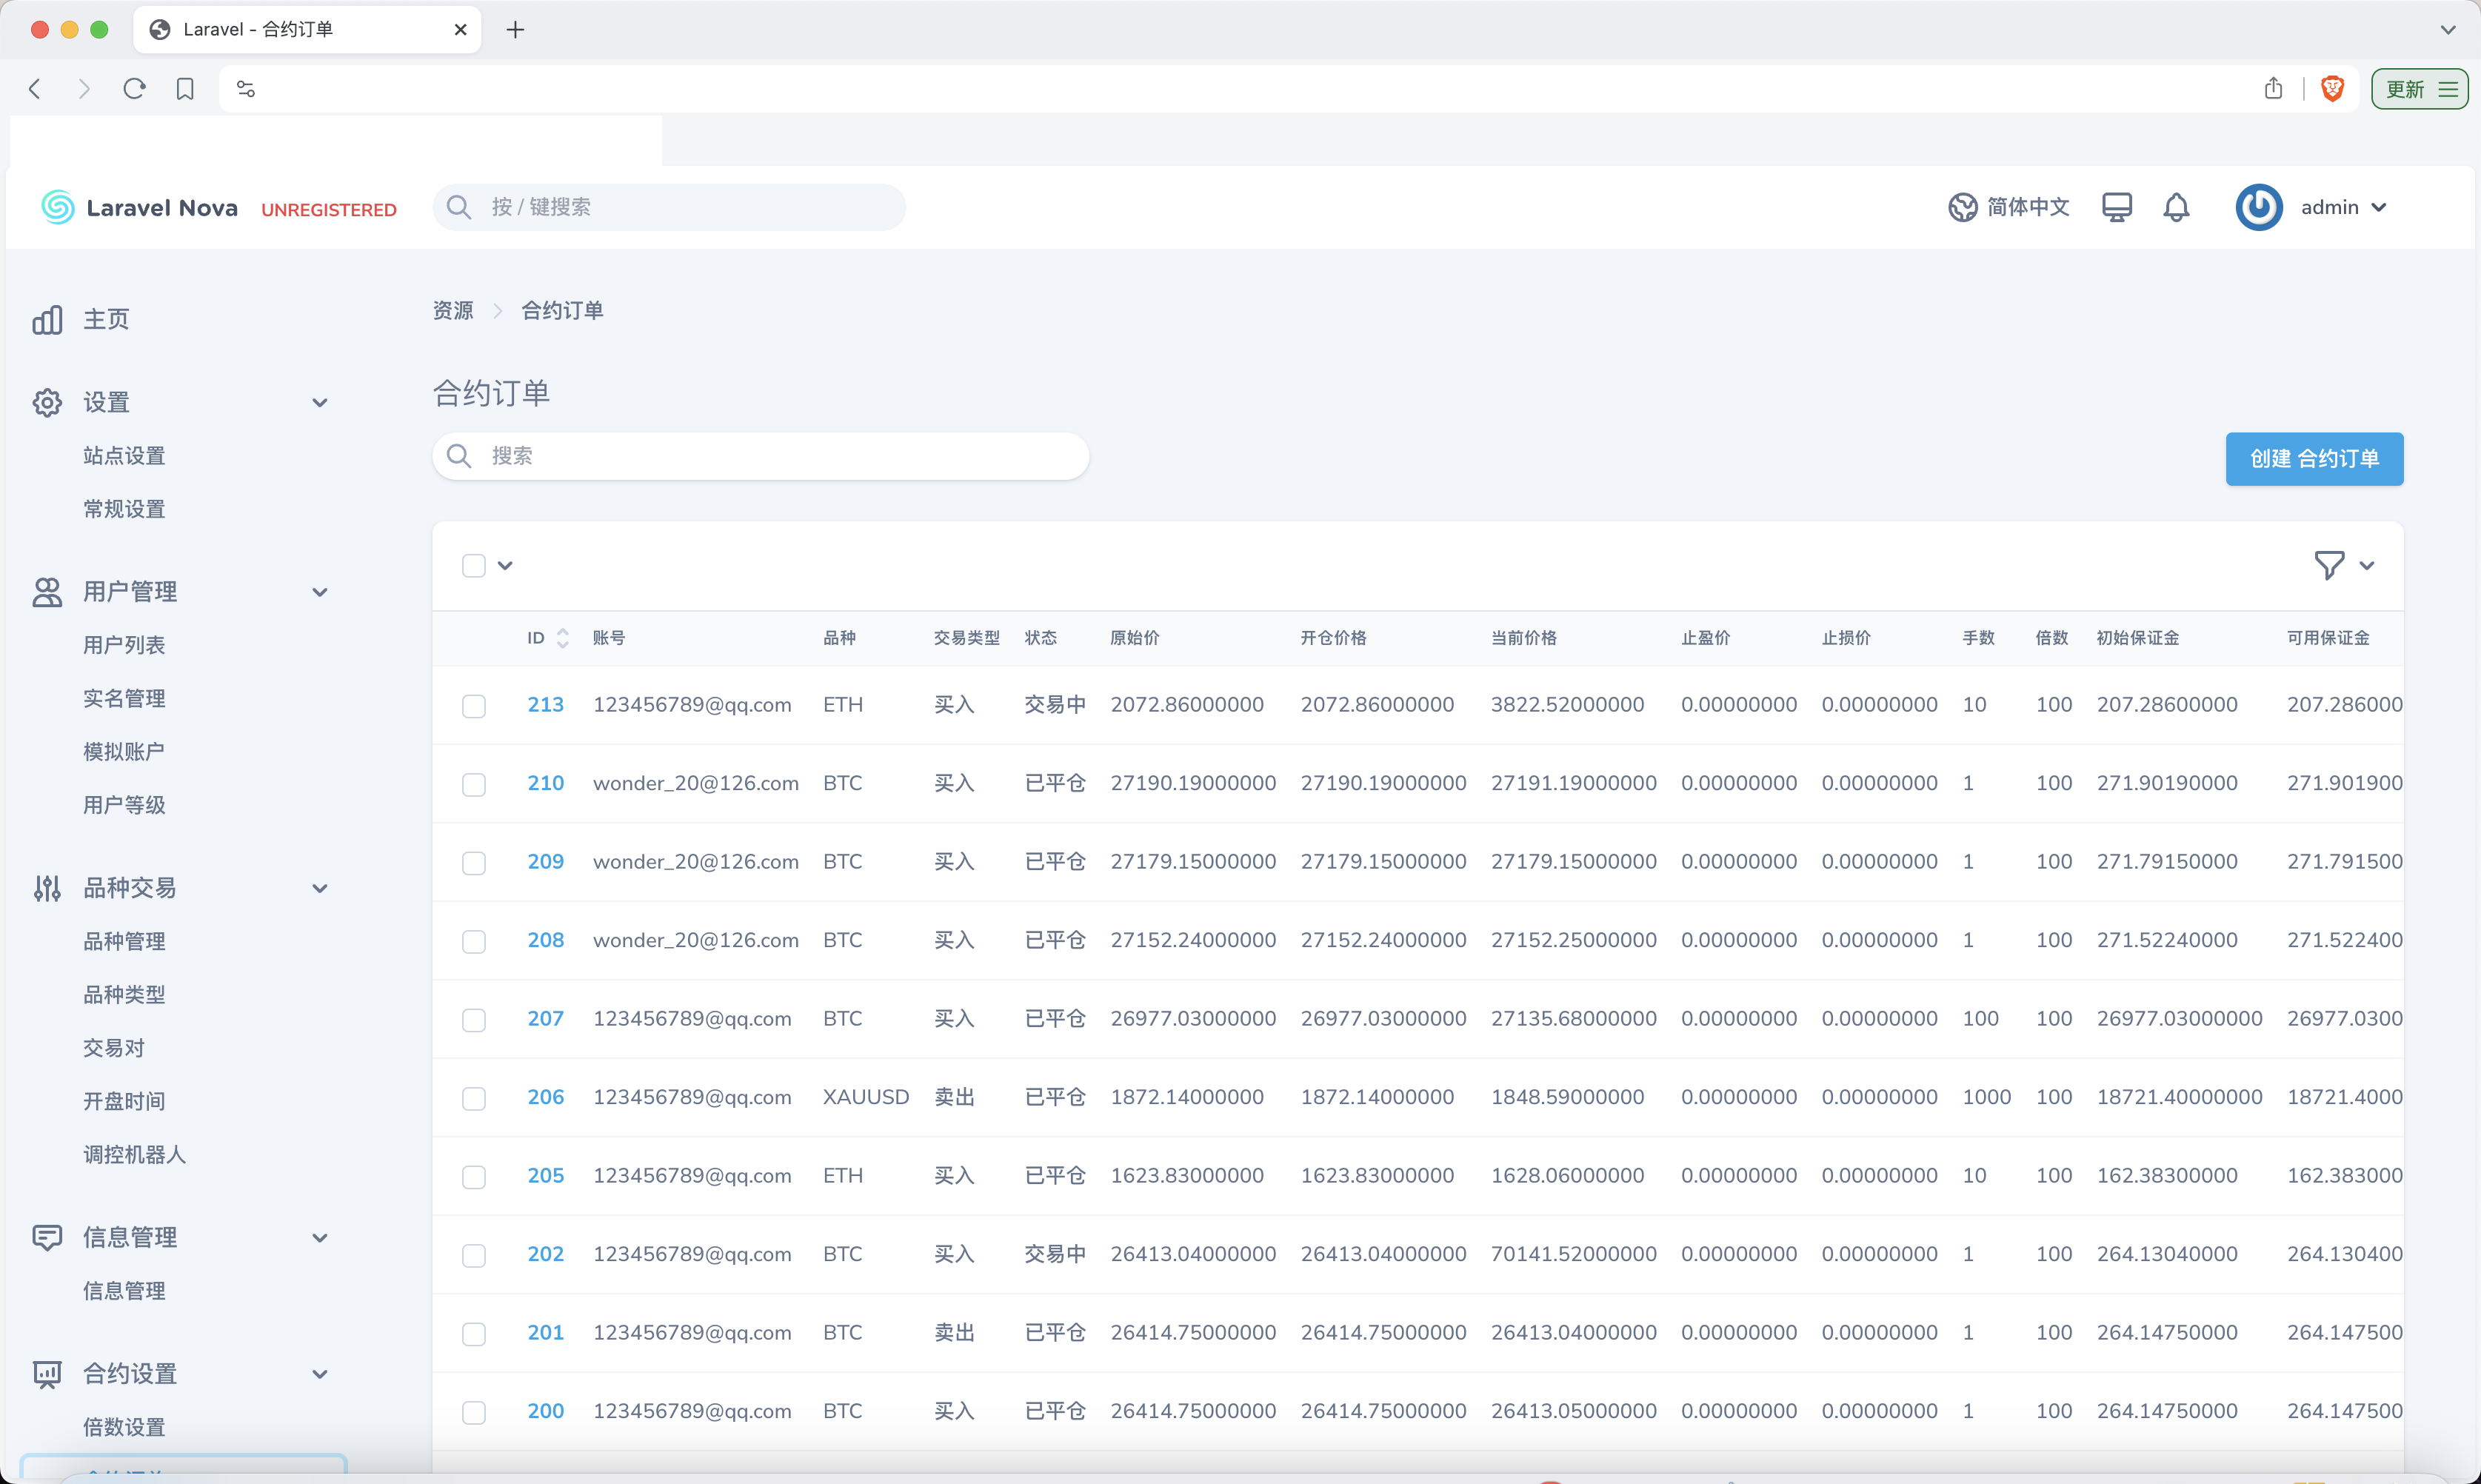Click the globe language icon
Screen dimensions: 2481x1484
pyautogui.click(x=1962, y=207)
